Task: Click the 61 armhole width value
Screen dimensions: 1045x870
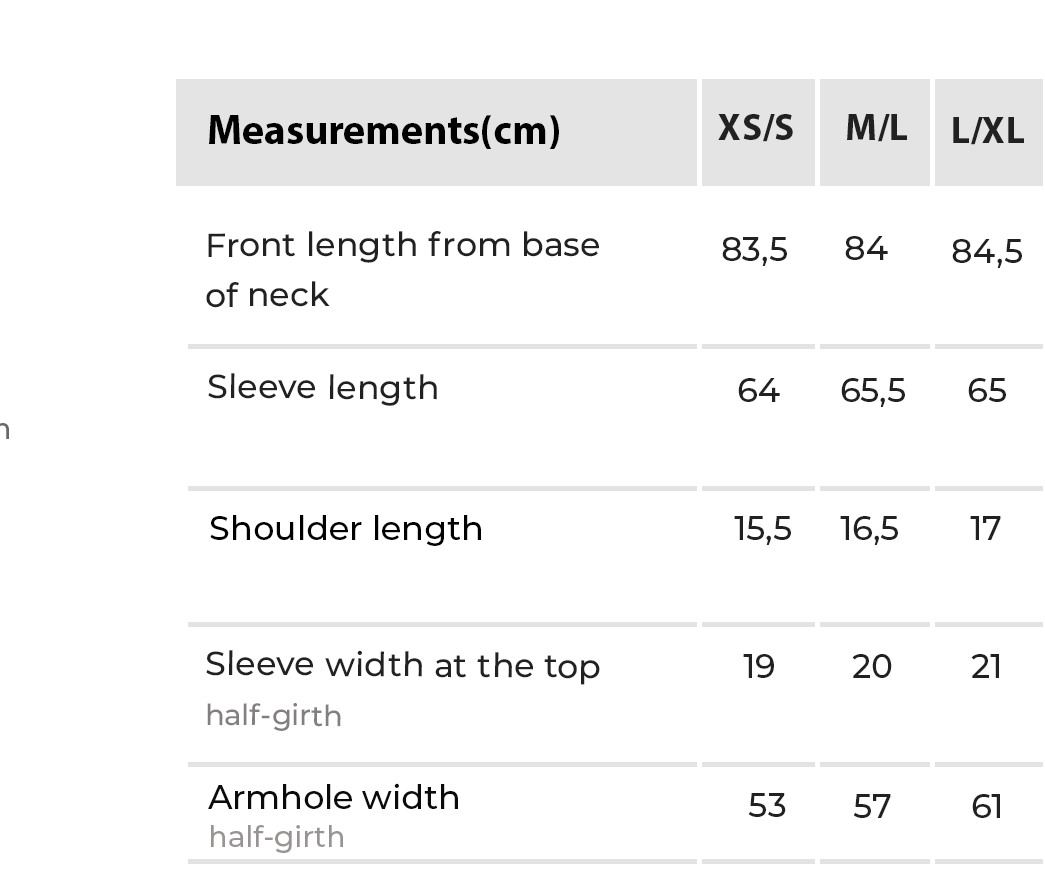Action: (986, 807)
